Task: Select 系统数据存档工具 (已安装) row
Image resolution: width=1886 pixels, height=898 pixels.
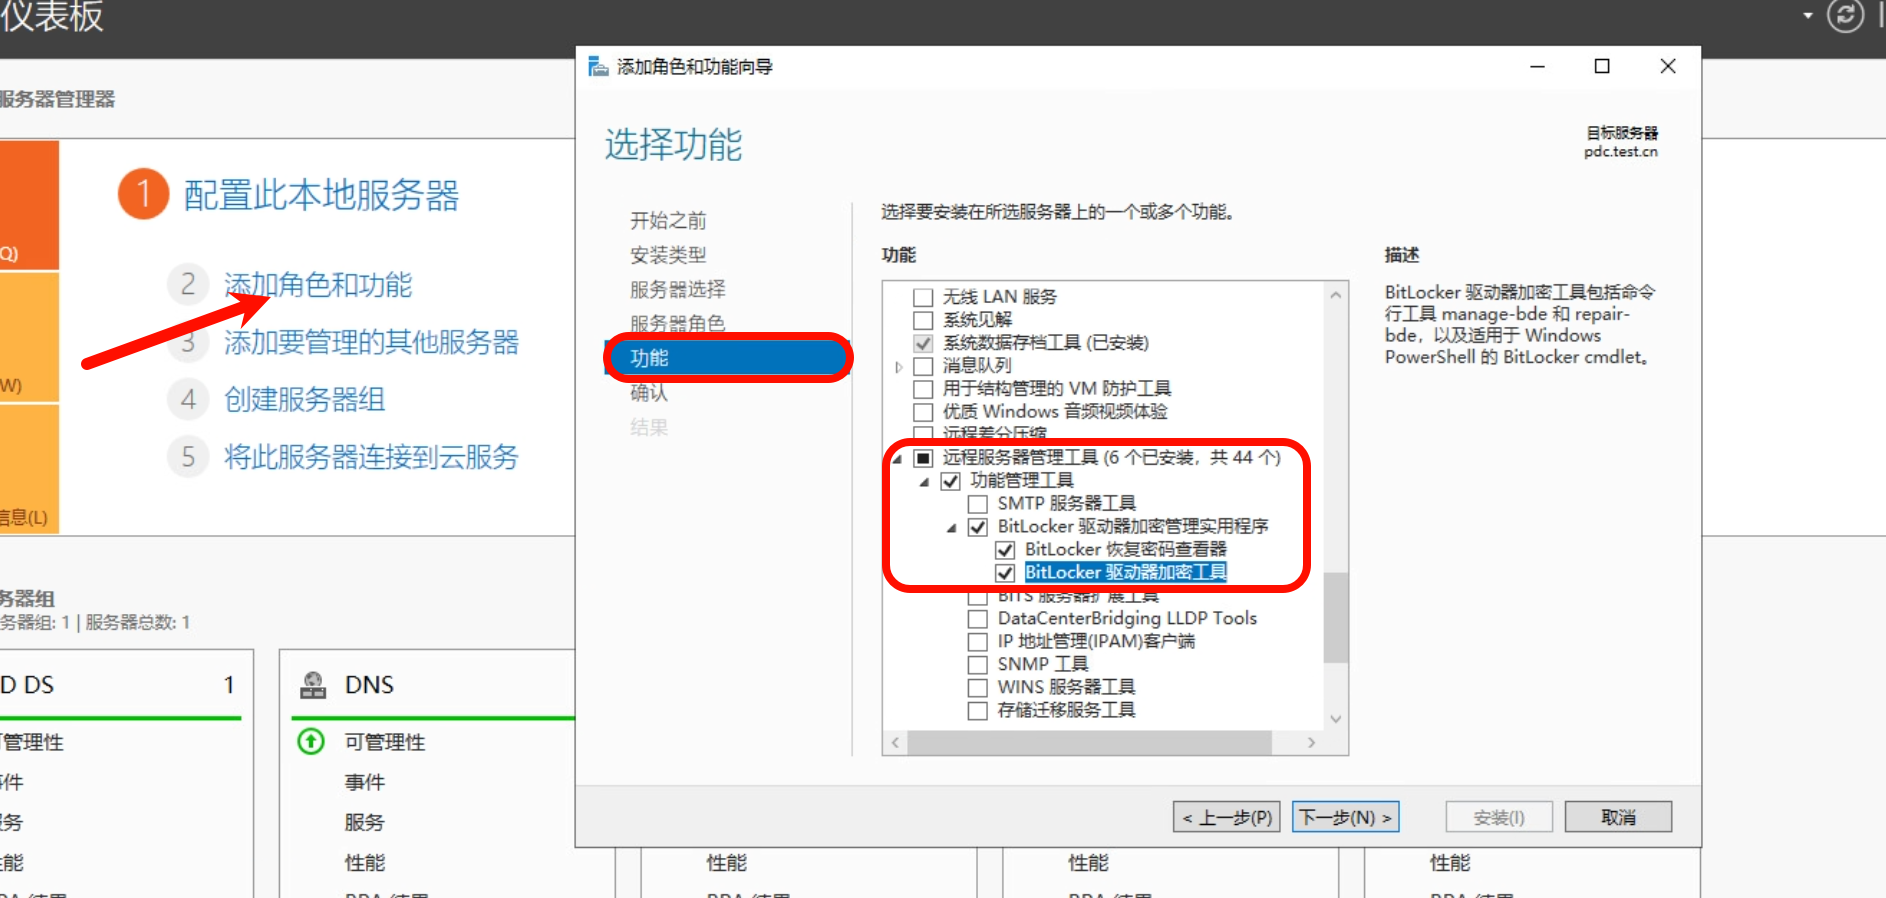Action: pyautogui.click(x=1046, y=343)
